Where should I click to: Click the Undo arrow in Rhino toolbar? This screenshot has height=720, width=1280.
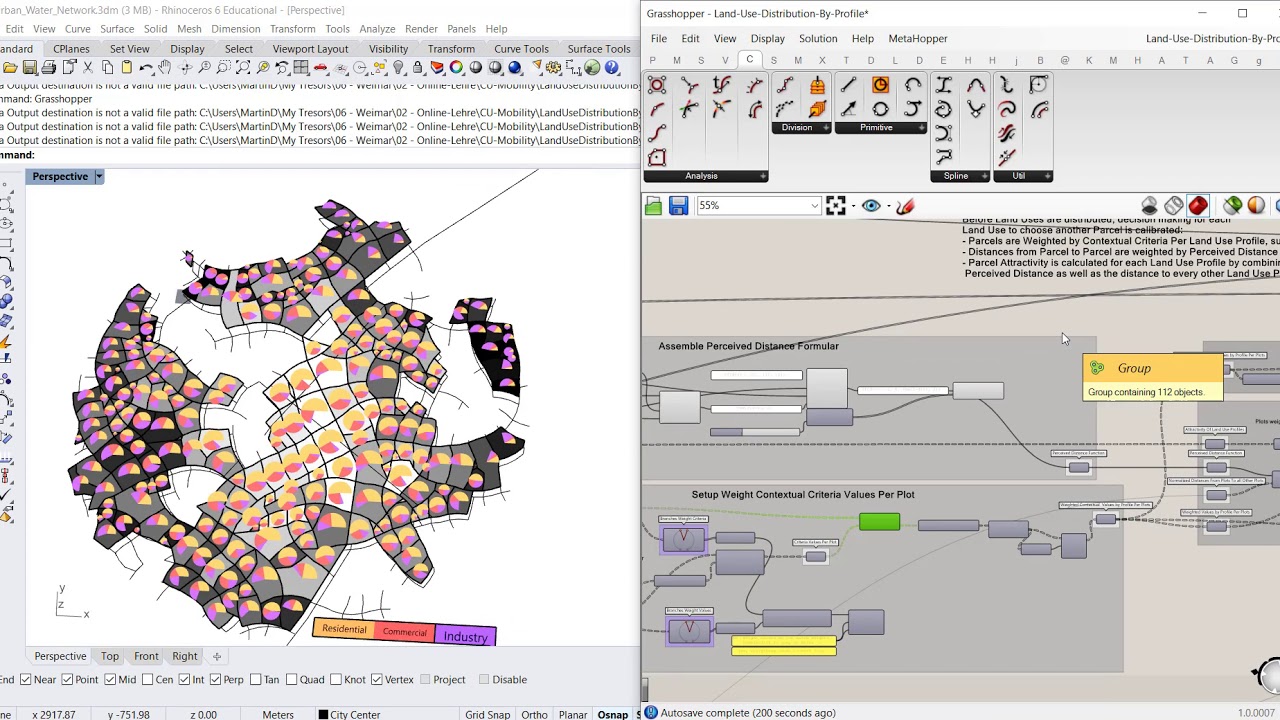(x=146, y=68)
